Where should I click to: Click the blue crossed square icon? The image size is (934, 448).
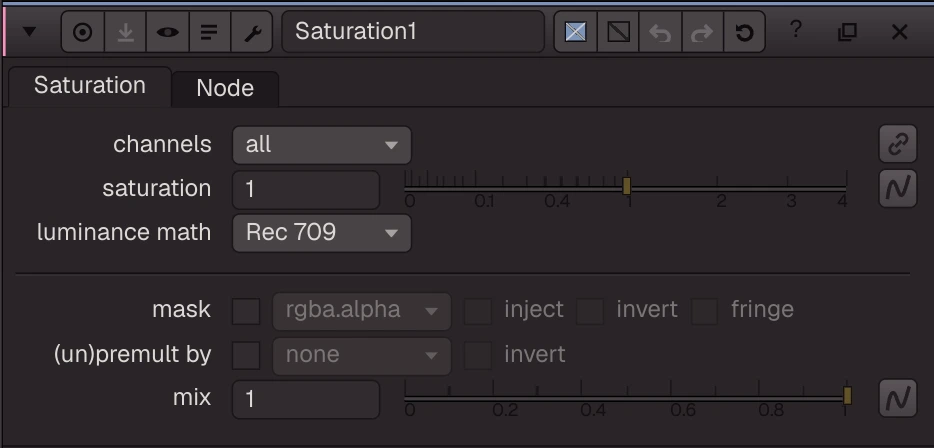(x=575, y=32)
